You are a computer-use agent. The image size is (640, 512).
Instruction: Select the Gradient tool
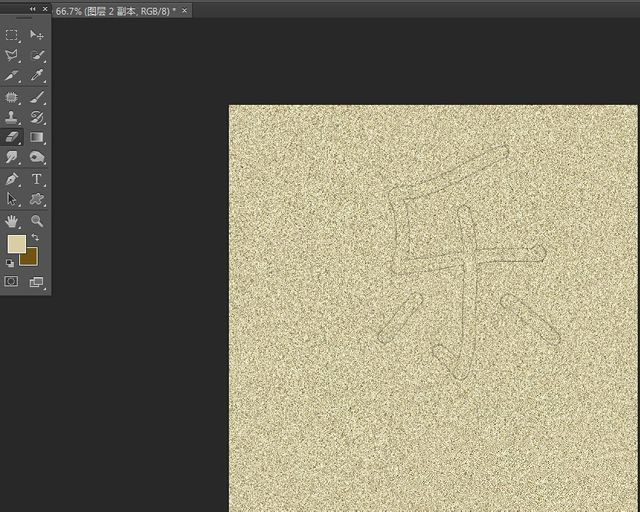(37, 137)
